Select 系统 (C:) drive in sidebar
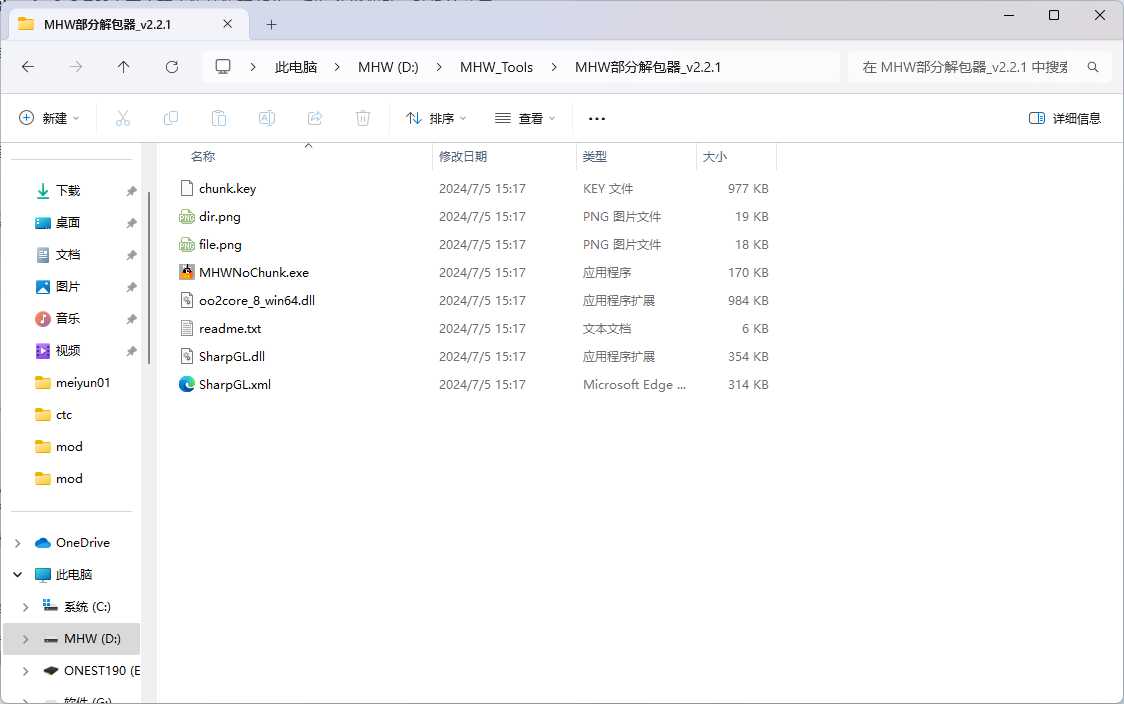Image resolution: width=1124 pixels, height=704 pixels. coord(87,607)
